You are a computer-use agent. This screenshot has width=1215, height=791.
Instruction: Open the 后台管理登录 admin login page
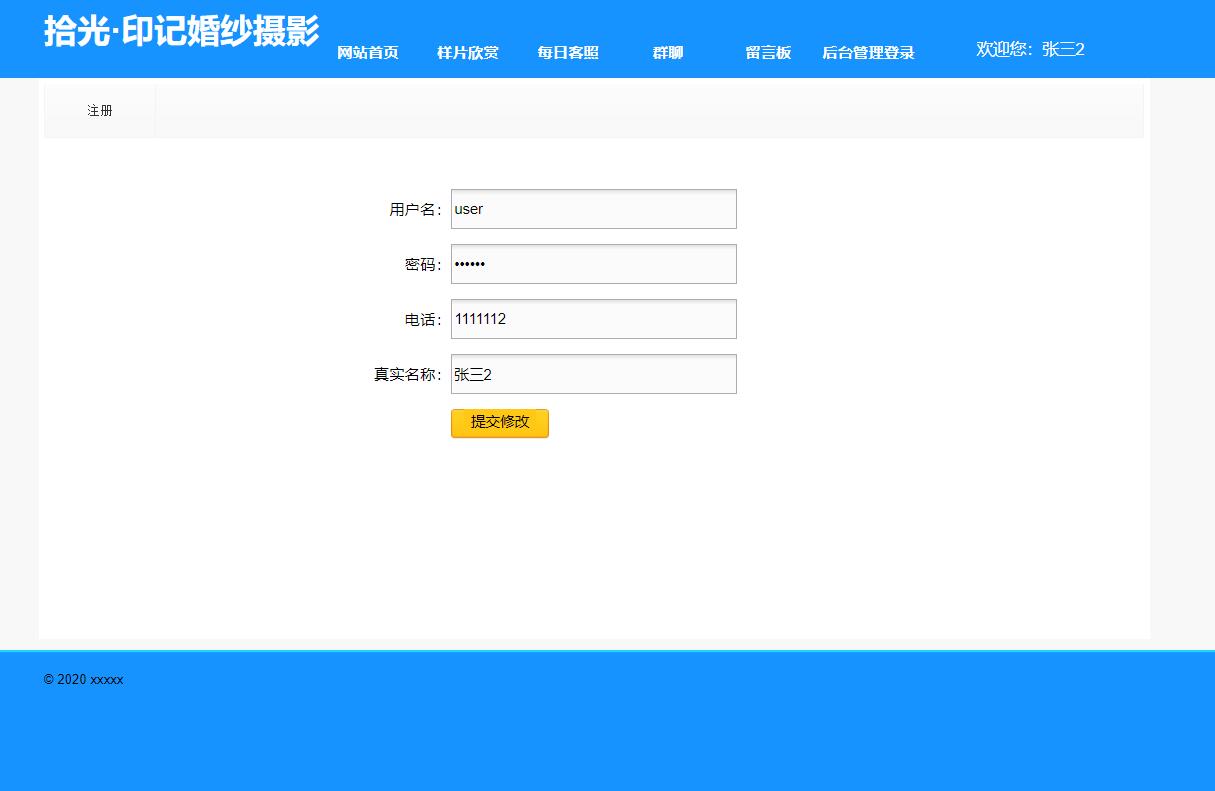[867, 53]
